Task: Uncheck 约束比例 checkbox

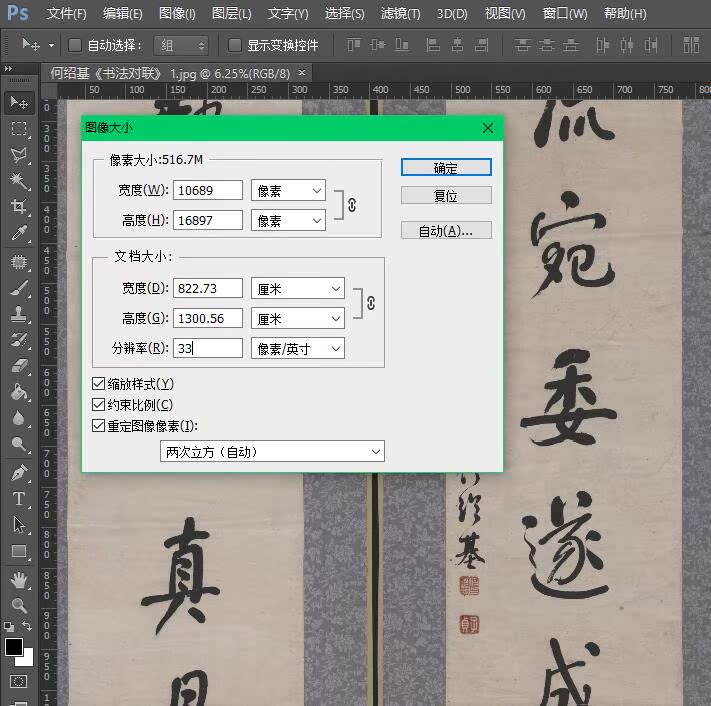Action: (x=98, y=404)
